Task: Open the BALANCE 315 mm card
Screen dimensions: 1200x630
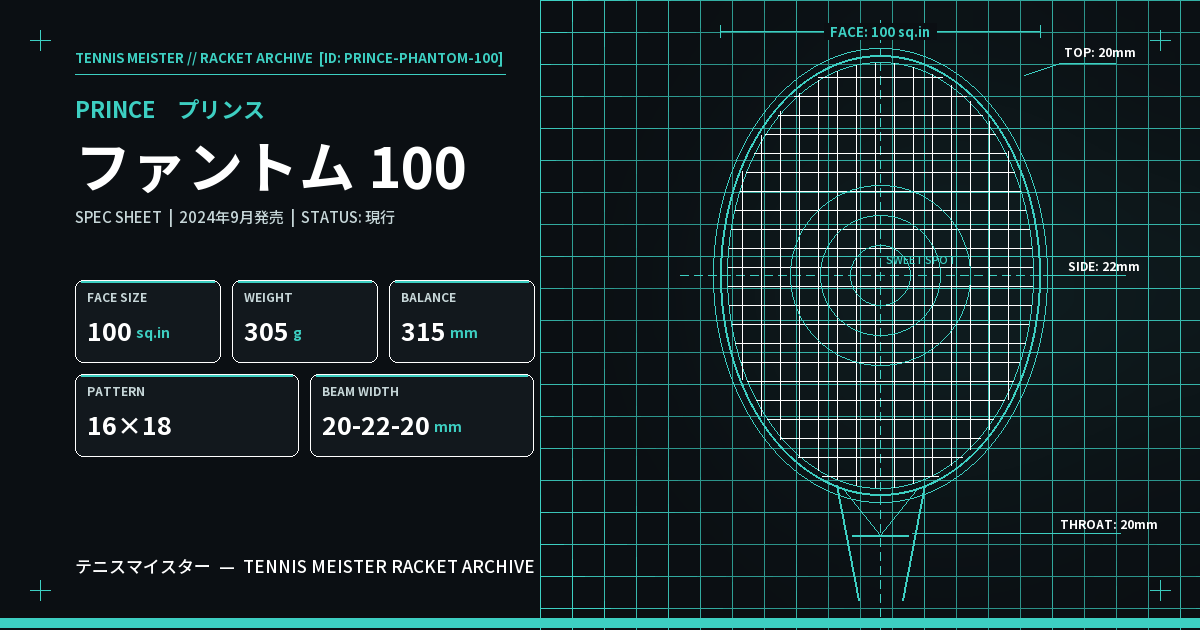Action: click(x=462, y=321)
